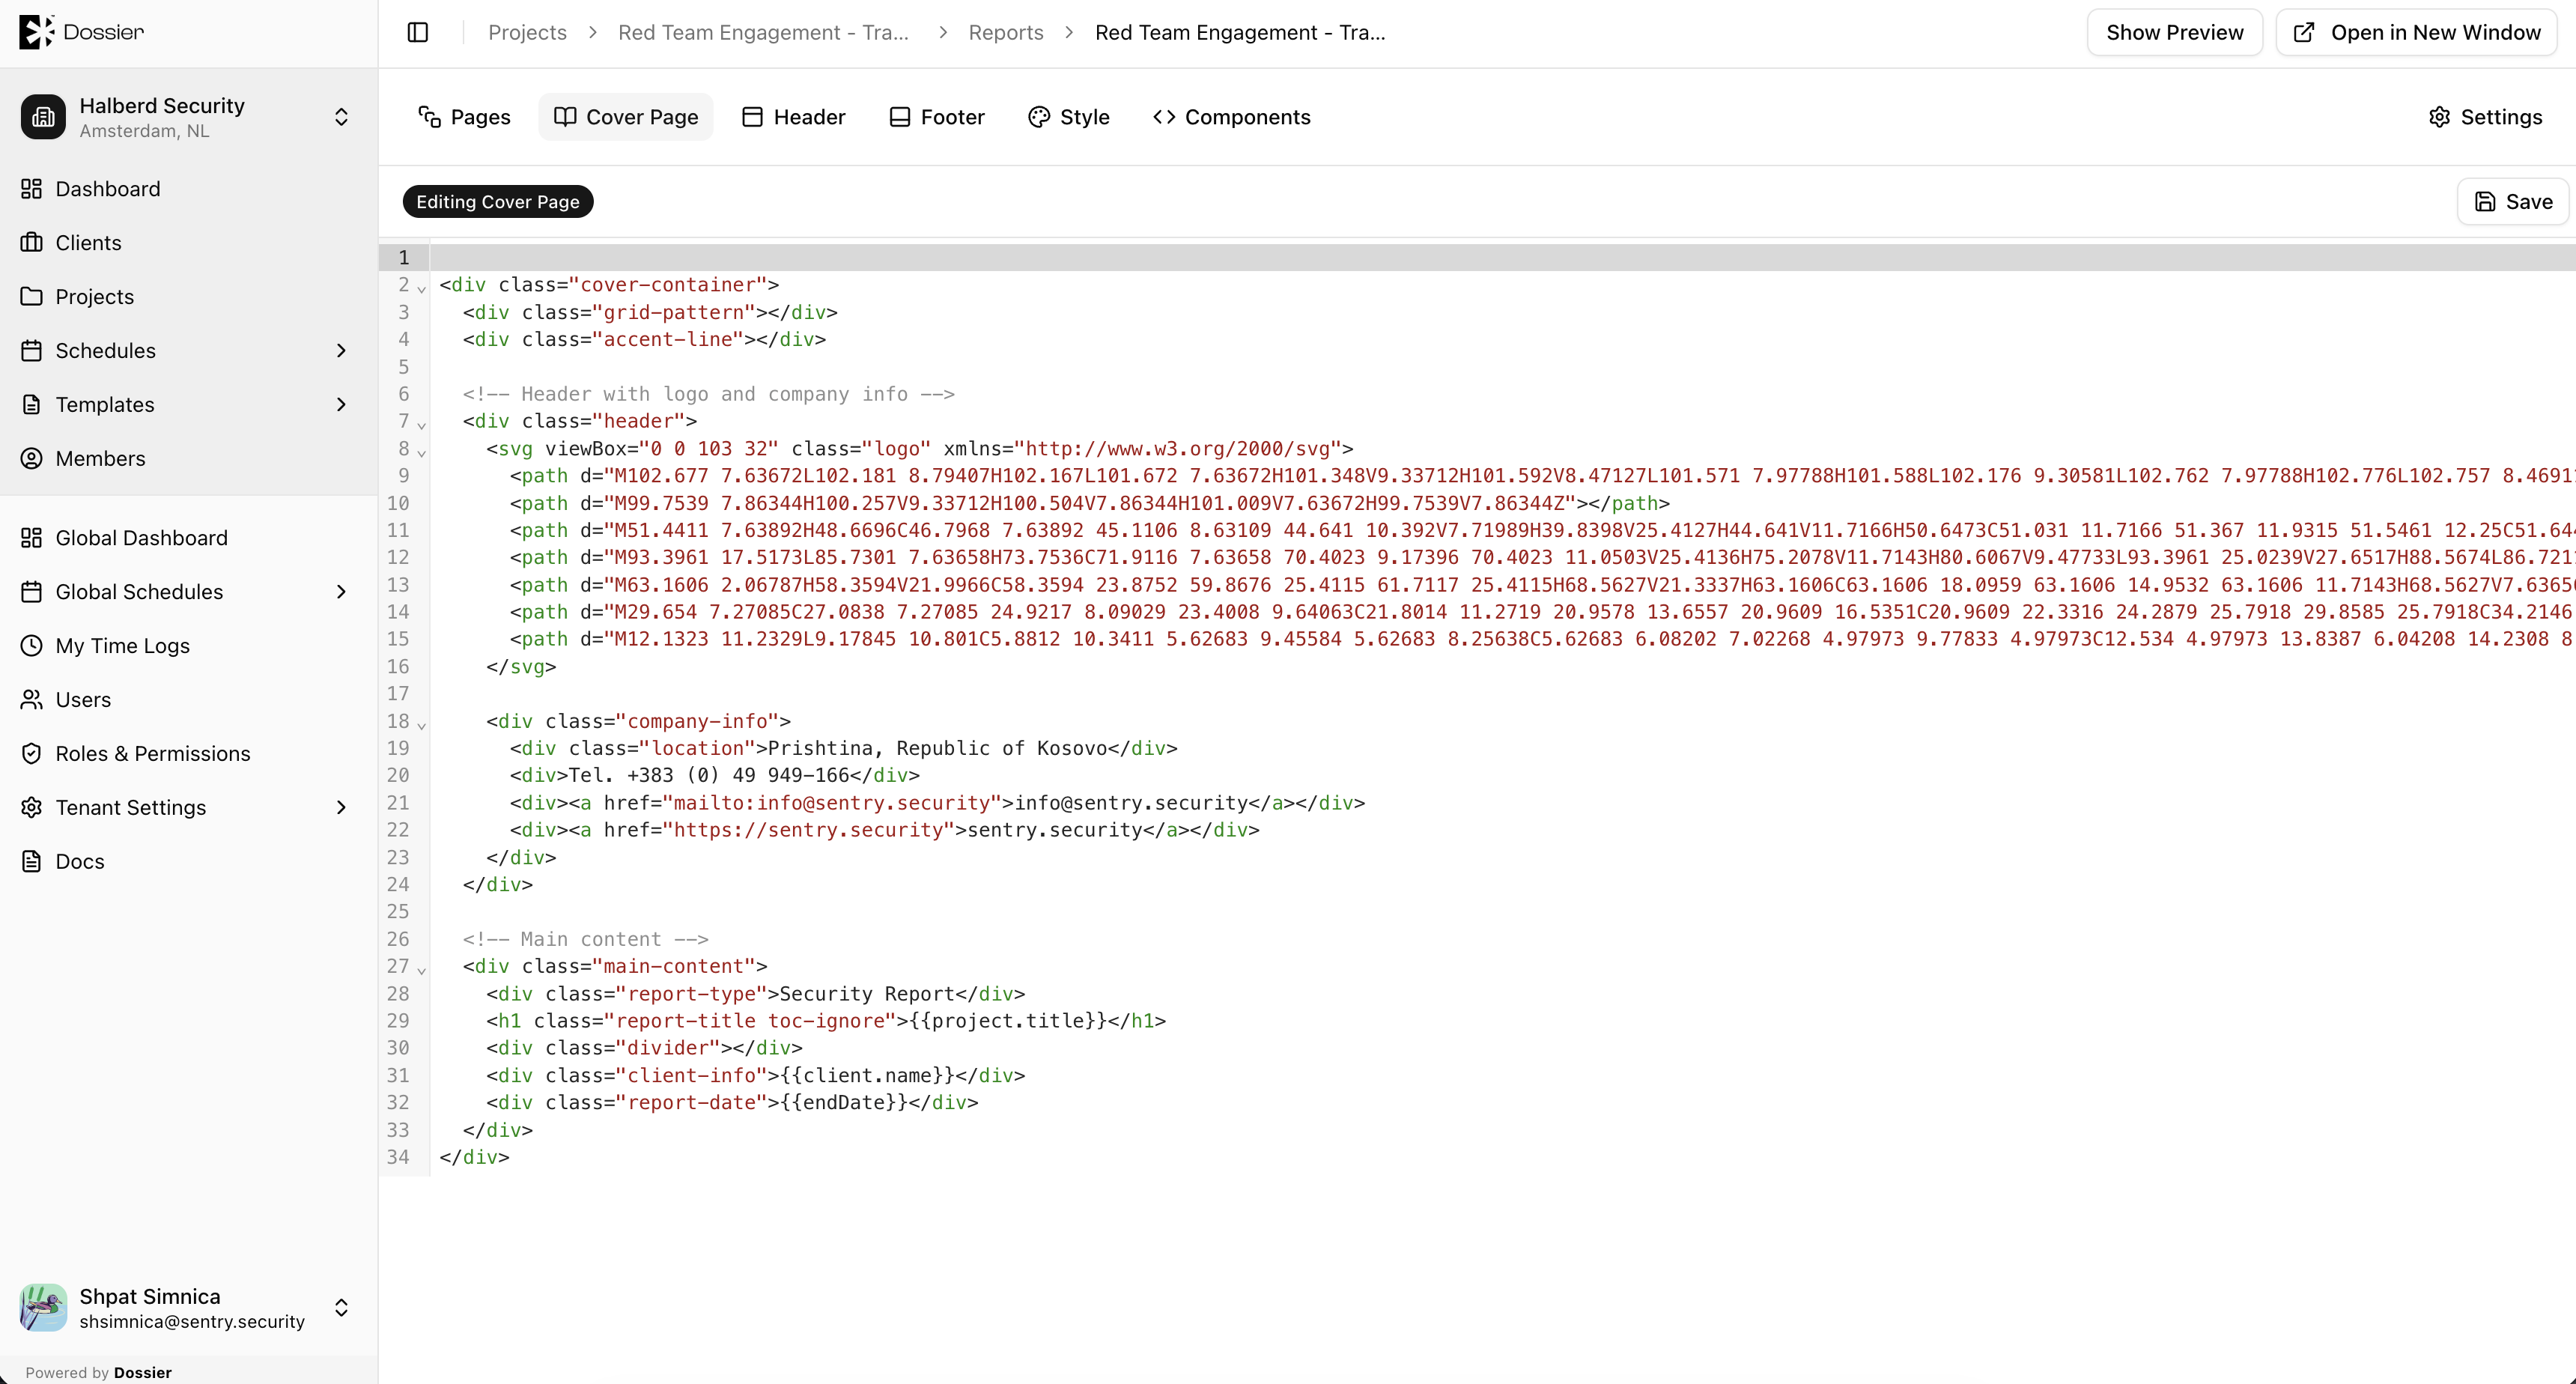Click Shpat Simnica avatar
The width and height of the screenshot is (2576, 1384).
(43, 1308)
